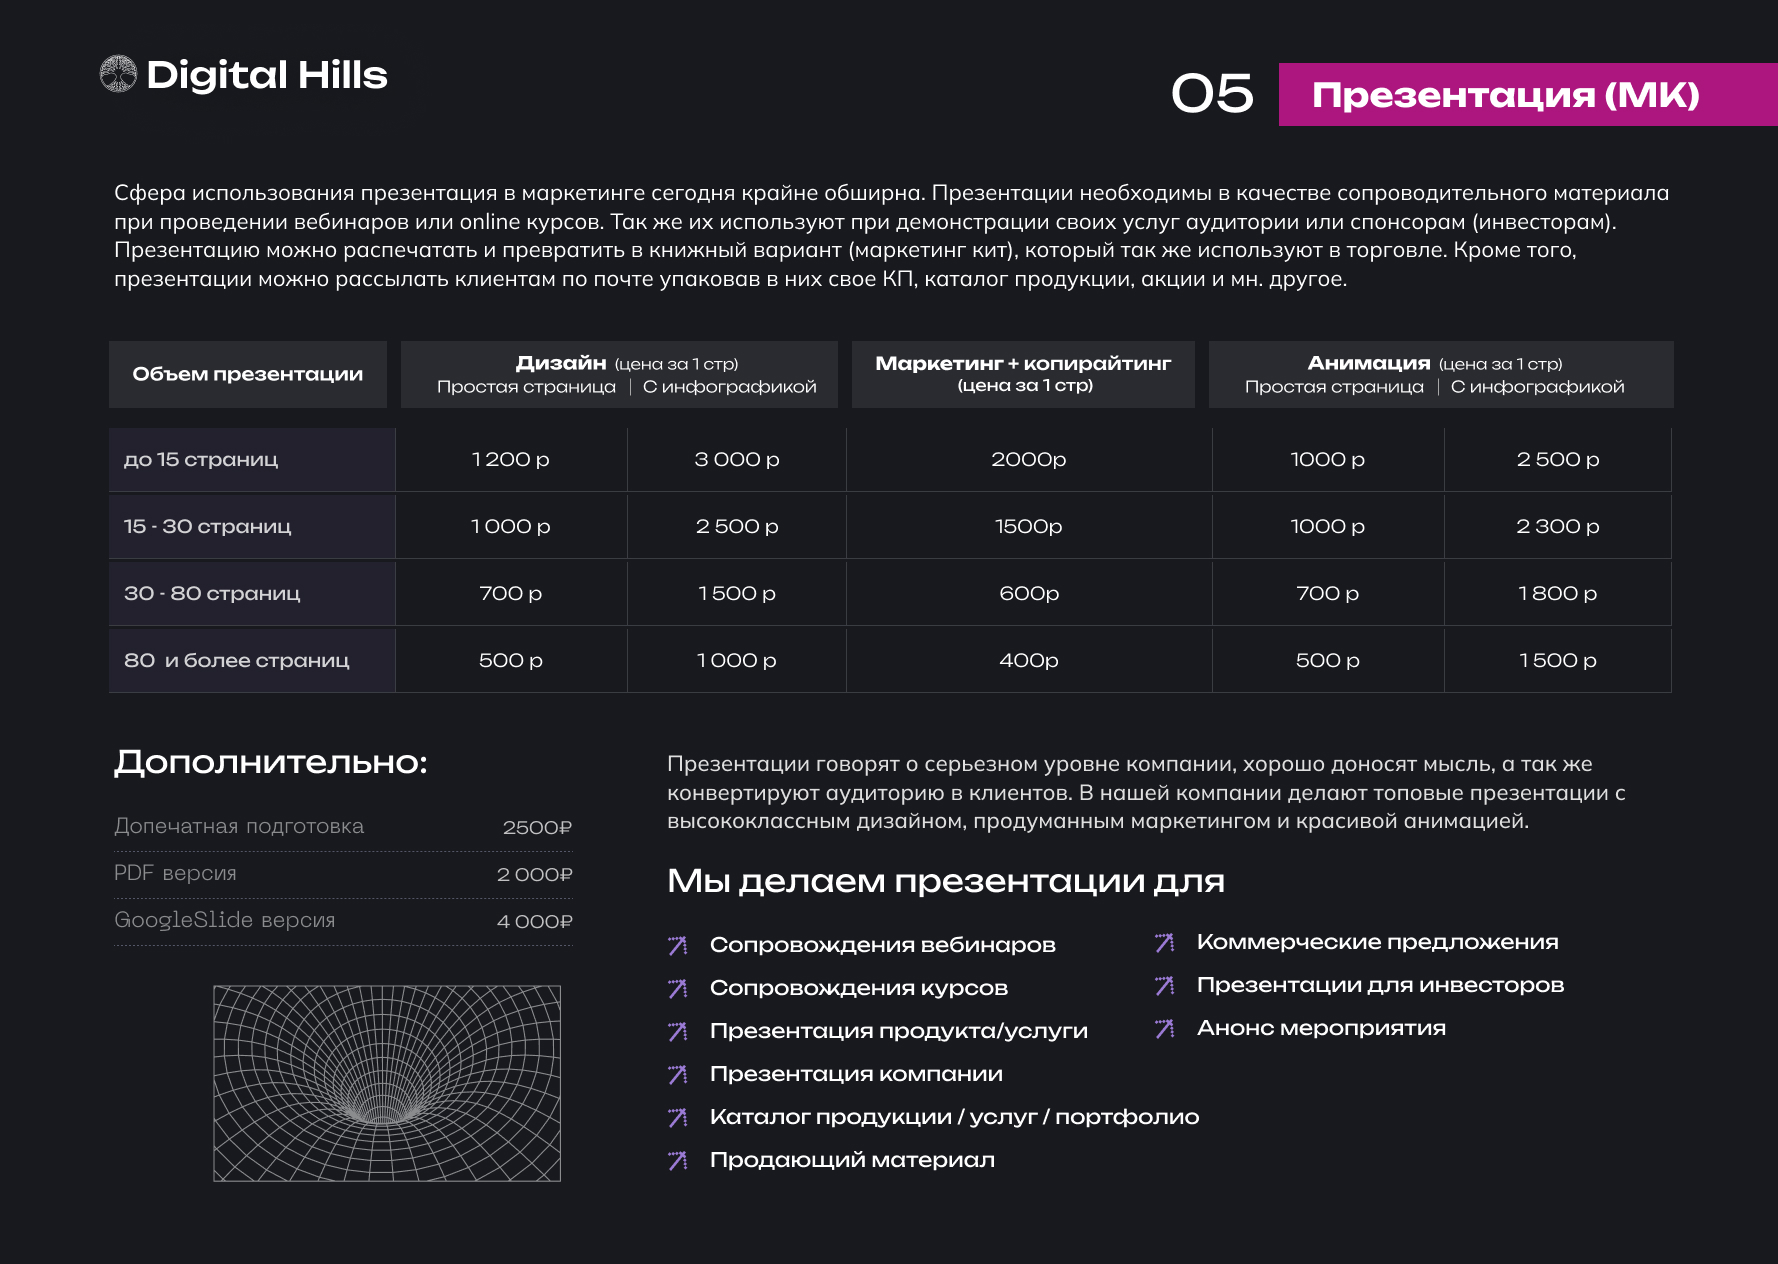Click the 2 300 р animation price cell
The height and width of the screenshot is (1264, 1778).
(1558, 526)
